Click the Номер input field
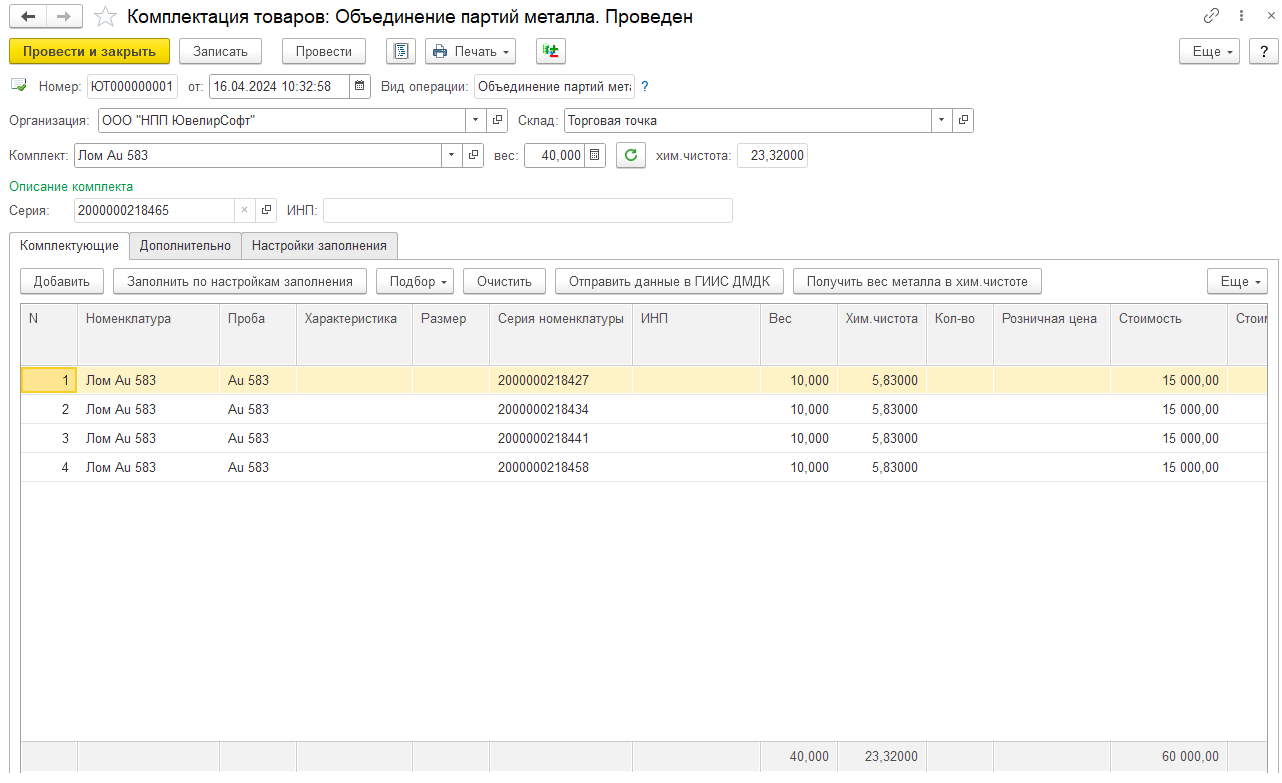This screenshot has width=1282, height=783. coord(132,86)
